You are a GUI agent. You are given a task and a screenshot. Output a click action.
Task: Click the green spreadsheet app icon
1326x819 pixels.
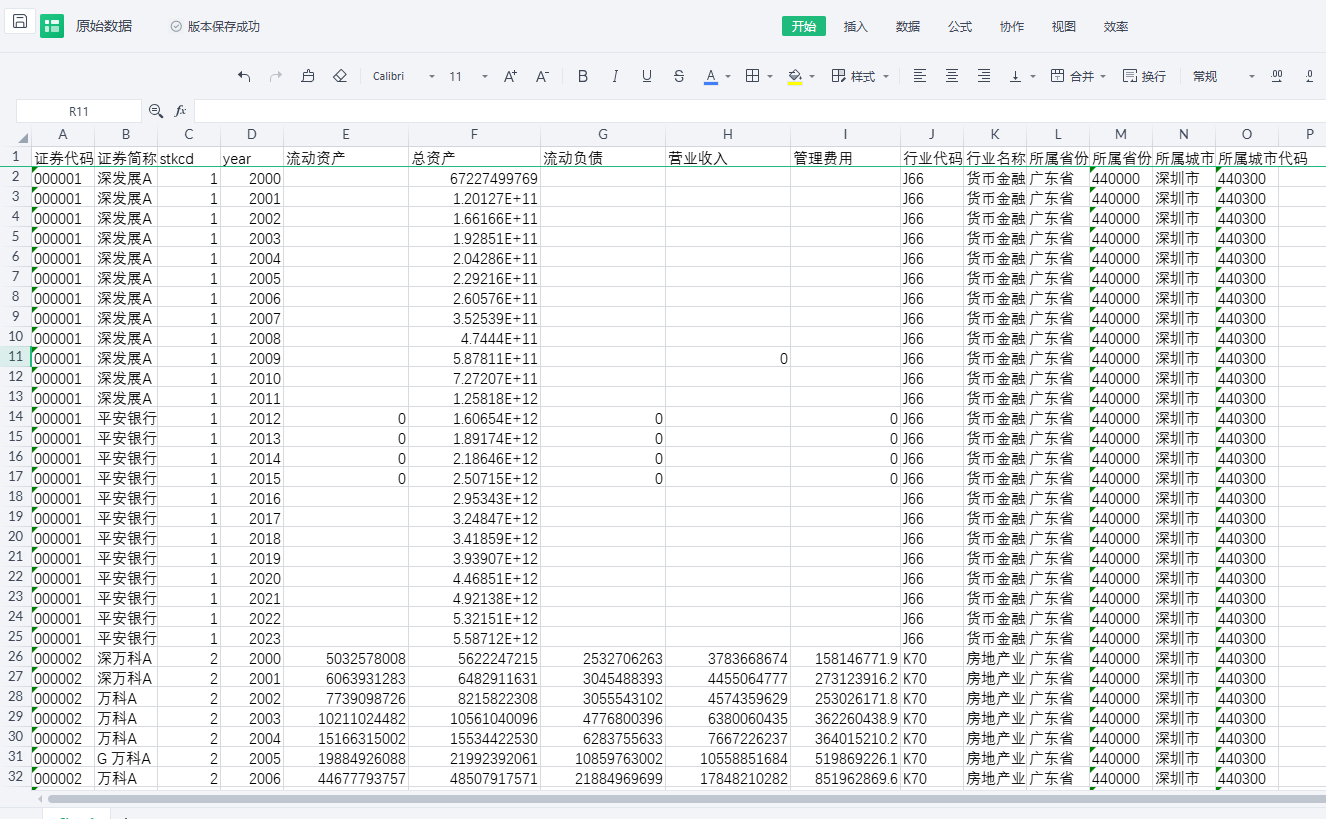[x=52, y=26]
